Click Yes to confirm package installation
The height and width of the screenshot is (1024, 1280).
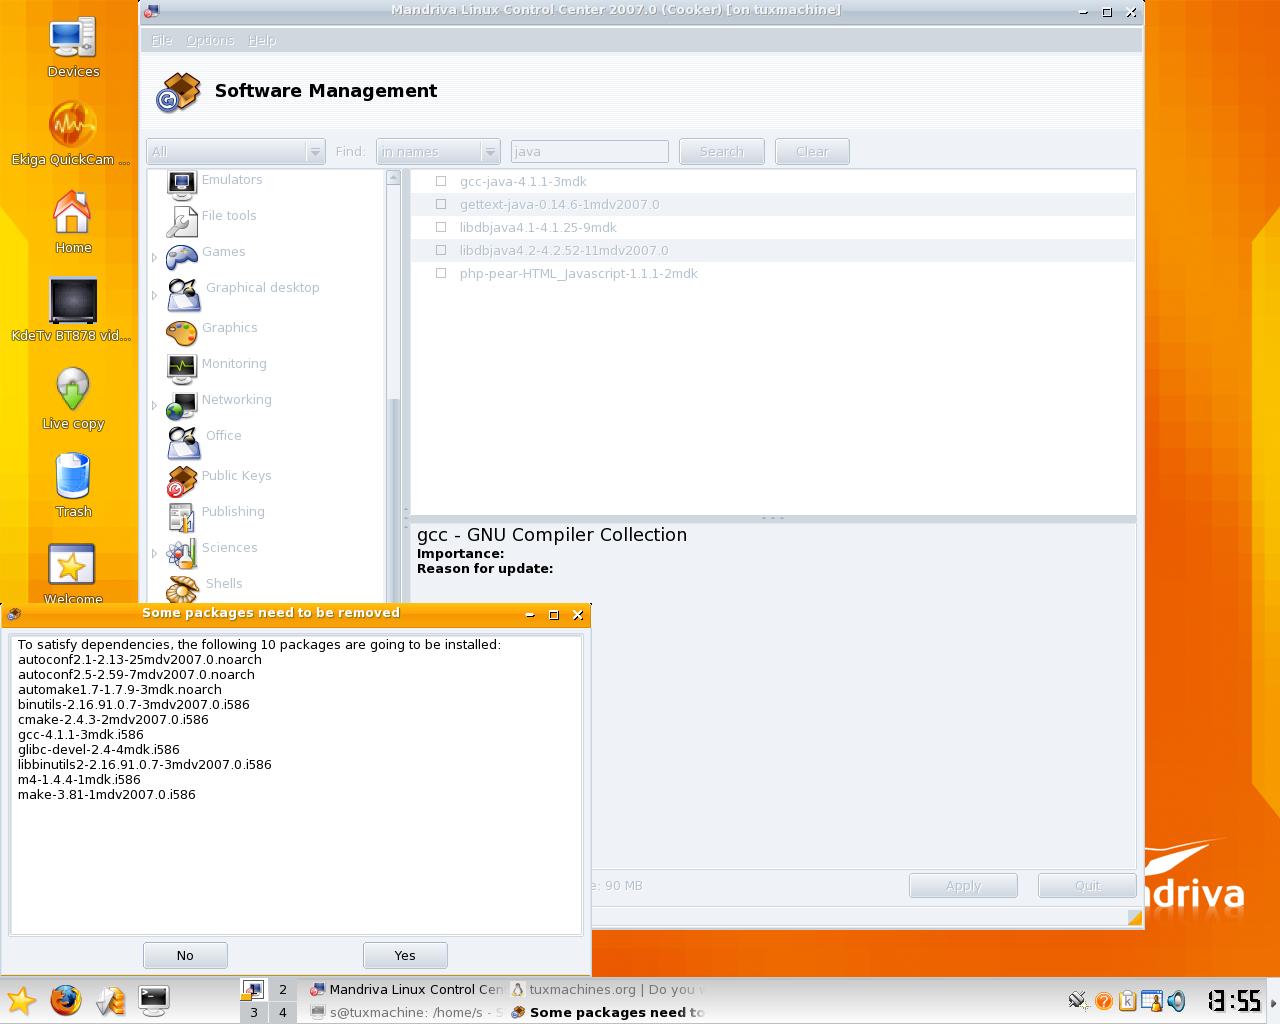tap(405, 955)
